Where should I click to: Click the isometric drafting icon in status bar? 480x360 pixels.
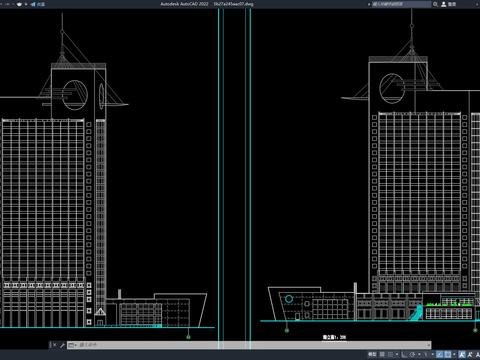425,354
